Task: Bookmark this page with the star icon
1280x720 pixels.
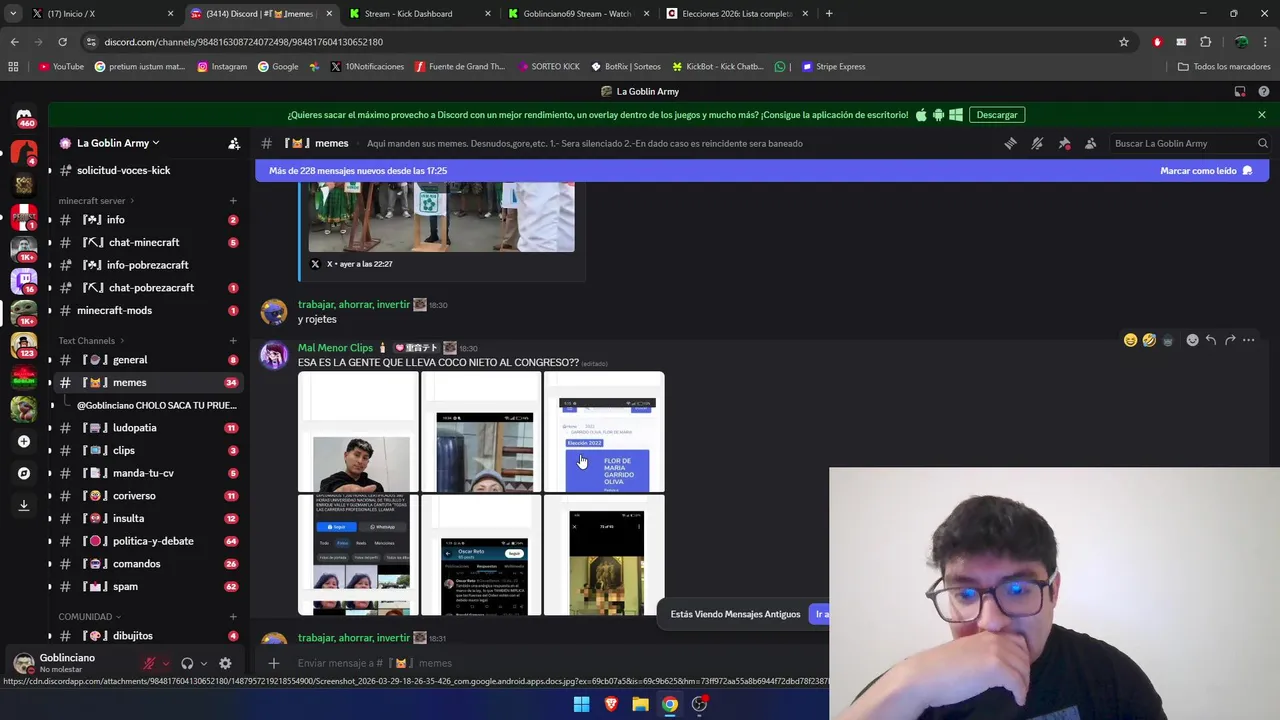Action: tap(1124, 42)
